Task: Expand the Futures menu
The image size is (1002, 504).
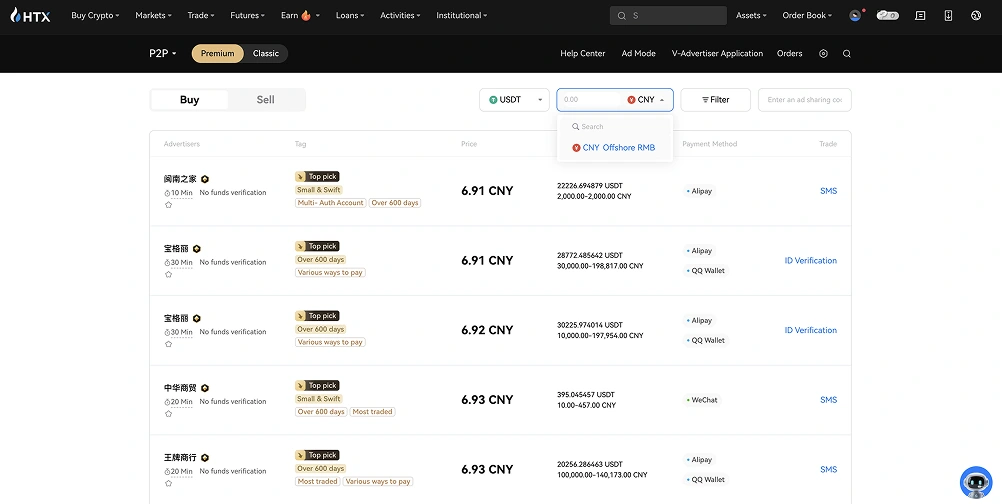Action: (x=248, y=15)
